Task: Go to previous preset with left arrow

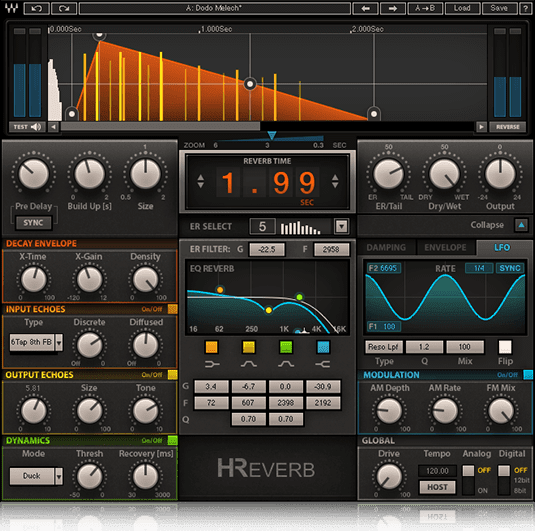Action: click(365, 8)
